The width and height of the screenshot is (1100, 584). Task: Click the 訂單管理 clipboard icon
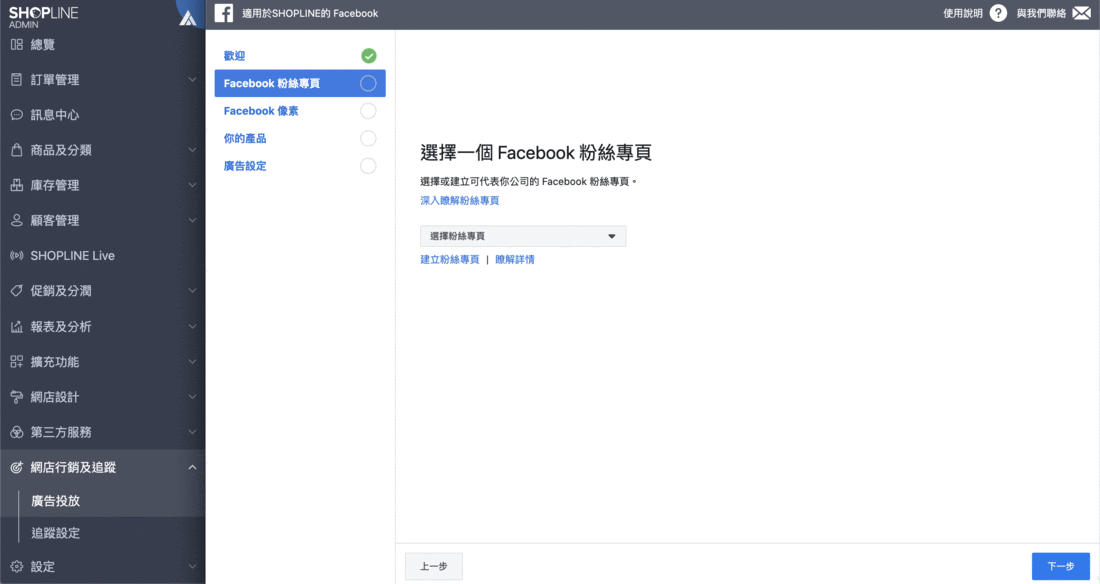click(17, 79)
